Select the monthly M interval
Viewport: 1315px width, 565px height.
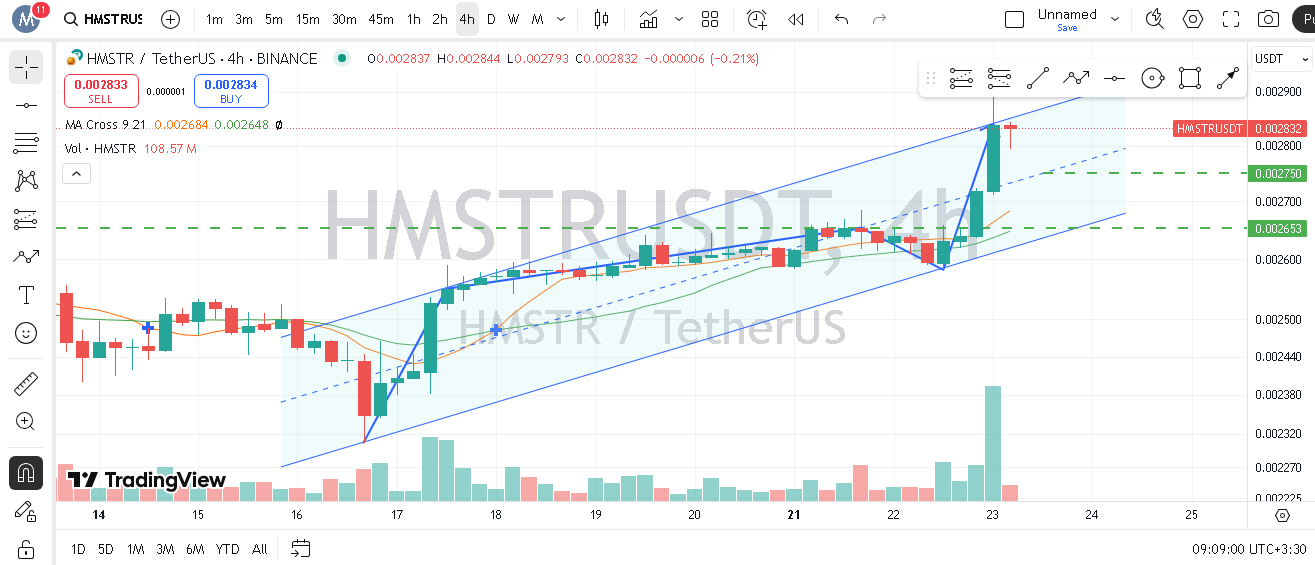click(537, 19)
